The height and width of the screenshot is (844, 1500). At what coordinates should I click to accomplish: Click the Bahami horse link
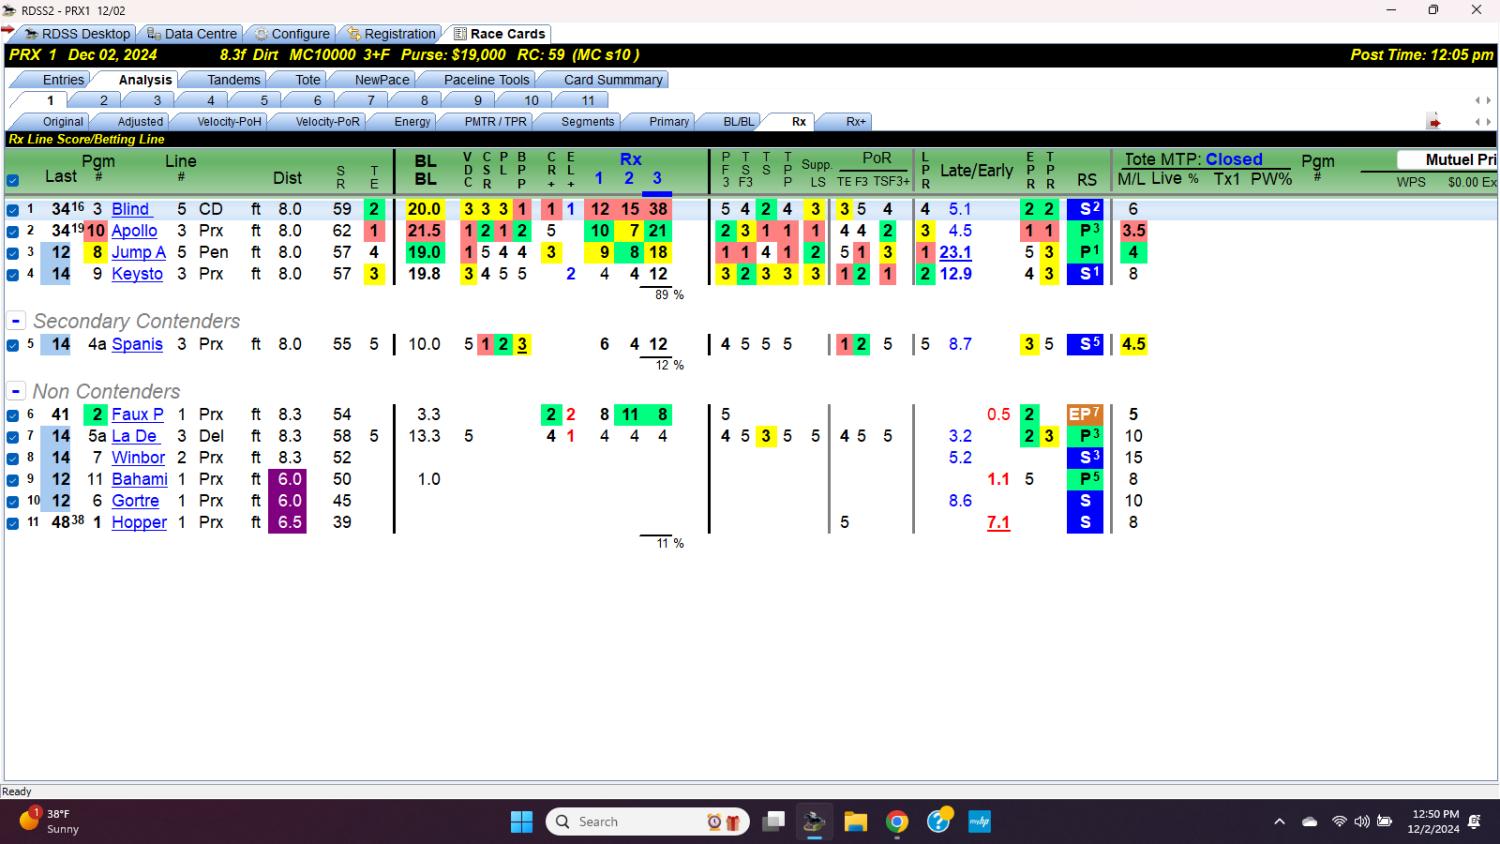click(139, 479)
